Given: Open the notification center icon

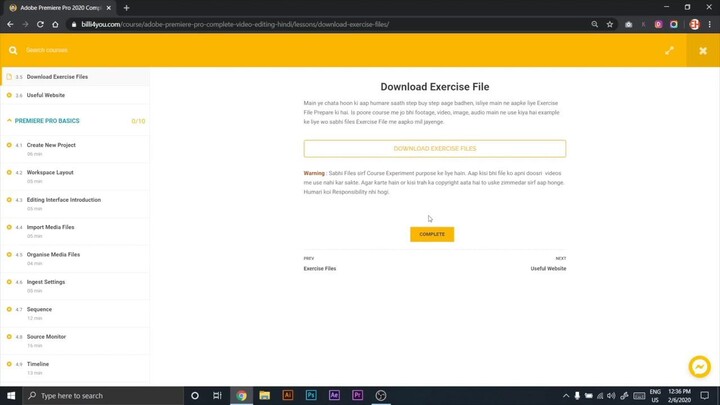Looking at the screenshot, I should click(705, 396).
